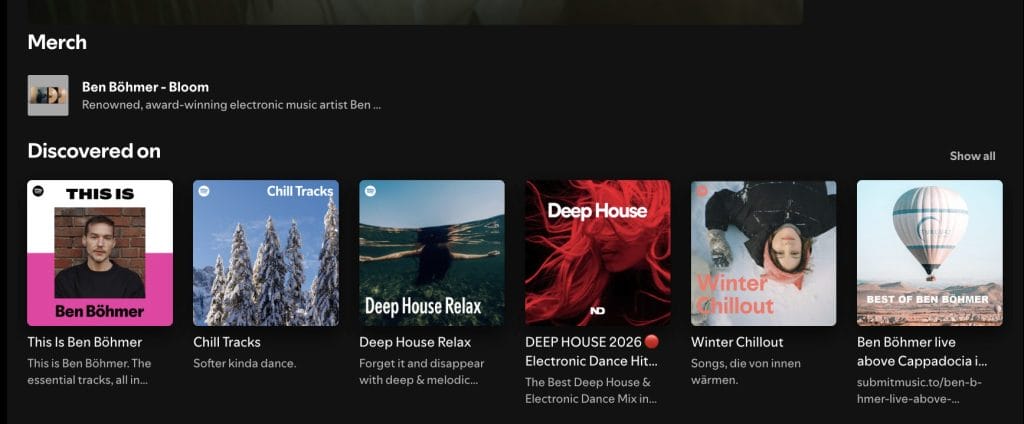This screenshot has height=424, width=1024.
Task: Open the Bloom merch description text
Action: click(x=231, y=104)
